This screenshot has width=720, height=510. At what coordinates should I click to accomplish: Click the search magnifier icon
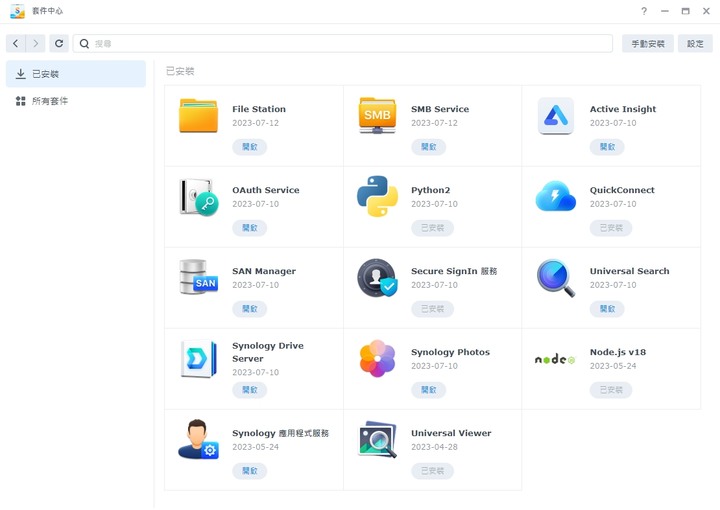pos(84,44)
